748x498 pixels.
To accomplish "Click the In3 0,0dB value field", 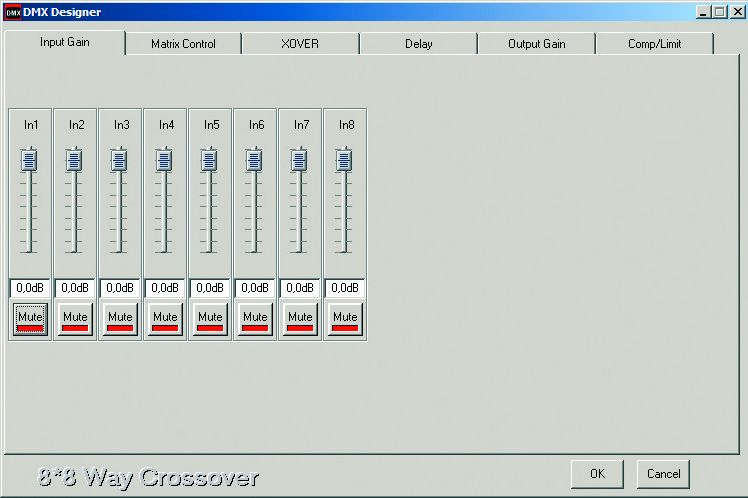I will [120, 288].
